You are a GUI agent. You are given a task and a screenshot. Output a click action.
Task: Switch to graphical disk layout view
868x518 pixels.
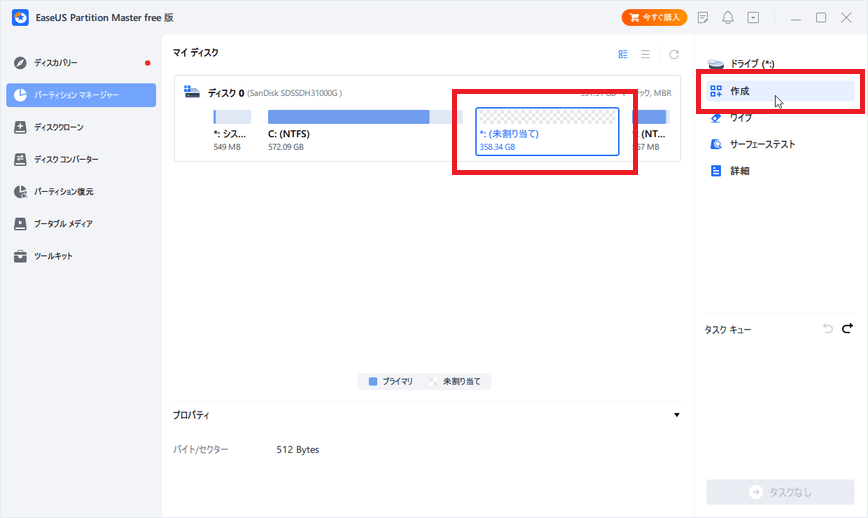623,54
